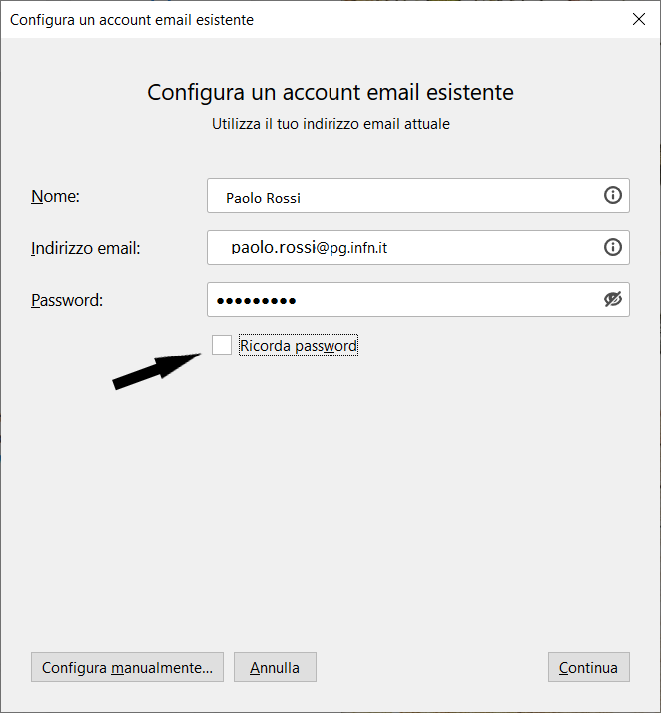
Task: Close the account setup dialog window
Action: 639,19
